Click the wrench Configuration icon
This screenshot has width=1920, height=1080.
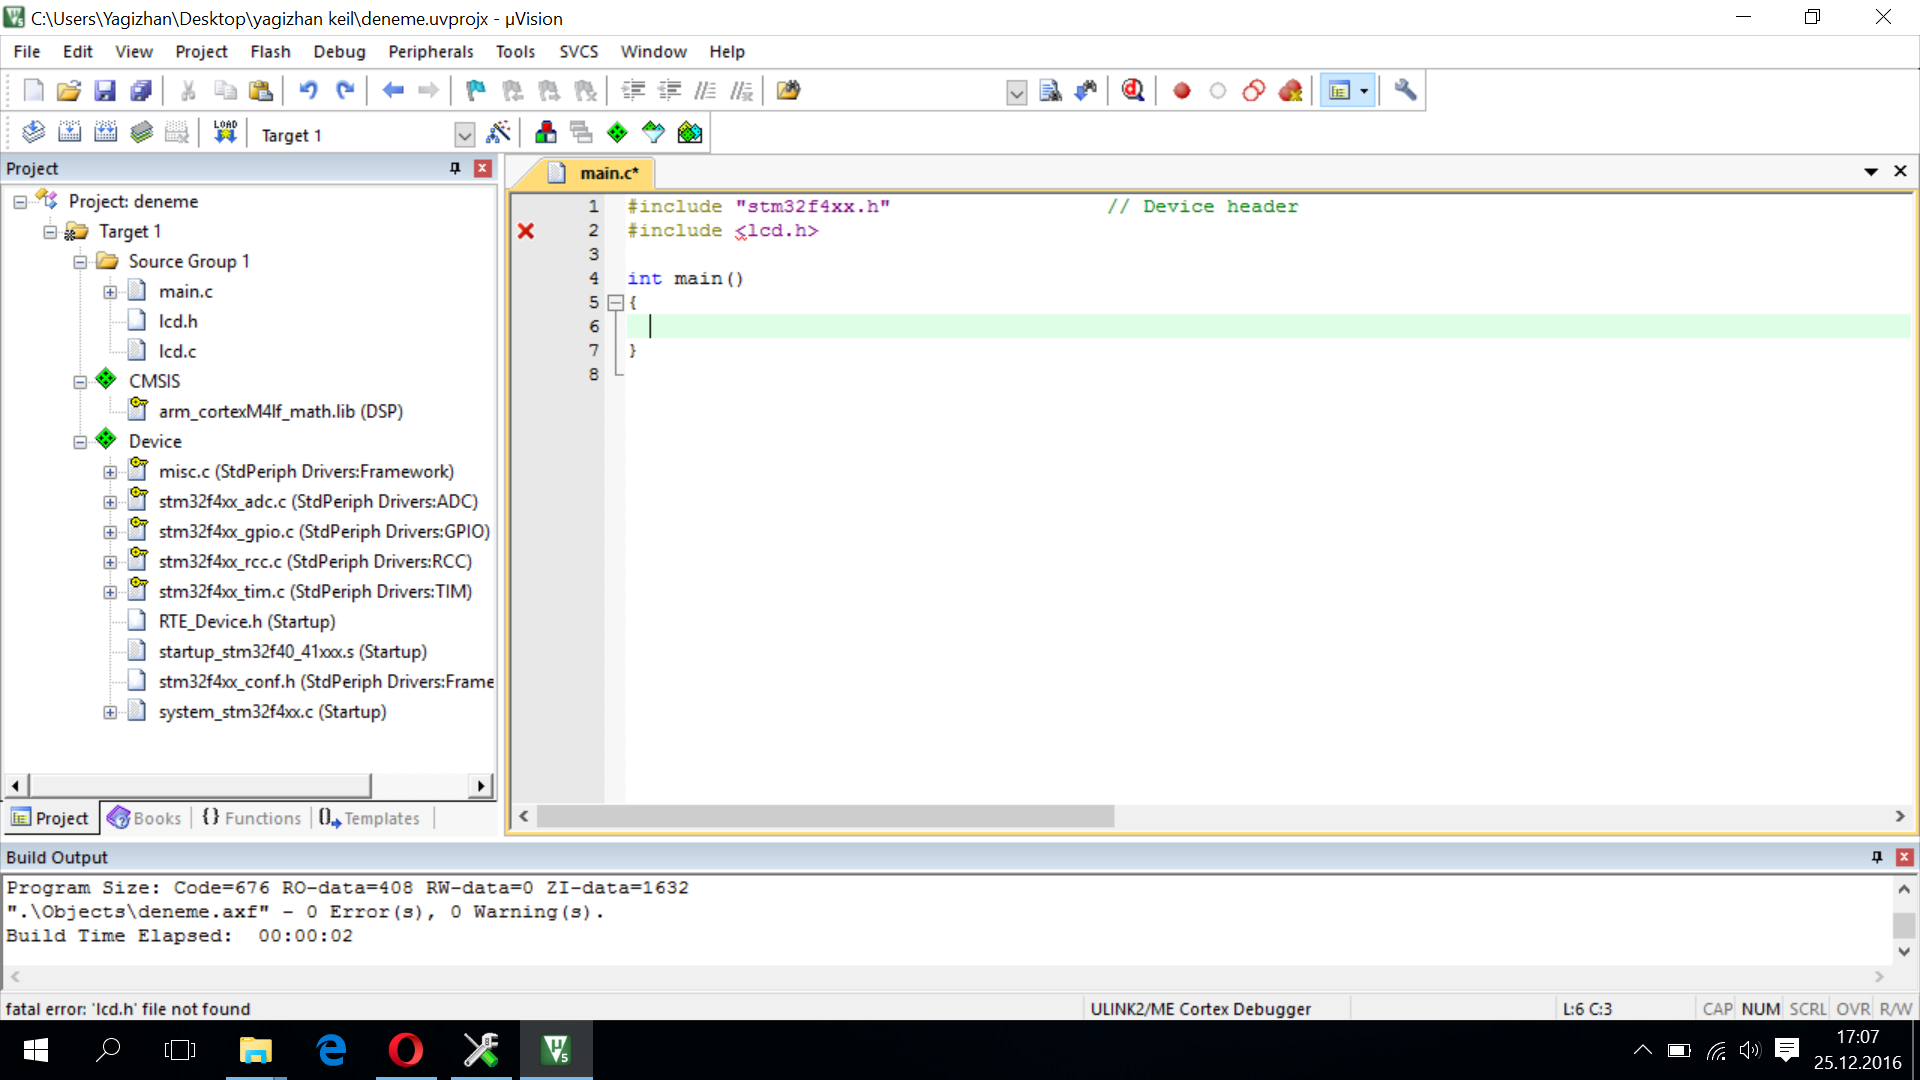click(x=1405, y=91)
